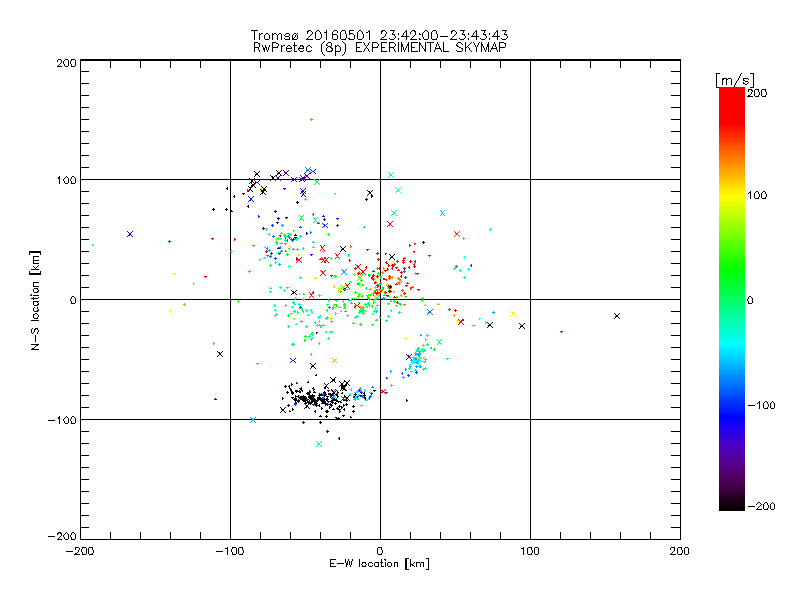
Task: Pick the red region of the velocity colorbar
Action: tap(732, 105)
